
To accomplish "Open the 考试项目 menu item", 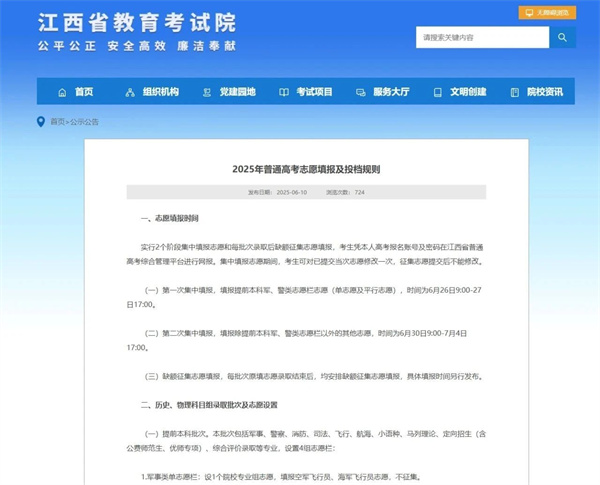I will point(315,92).
